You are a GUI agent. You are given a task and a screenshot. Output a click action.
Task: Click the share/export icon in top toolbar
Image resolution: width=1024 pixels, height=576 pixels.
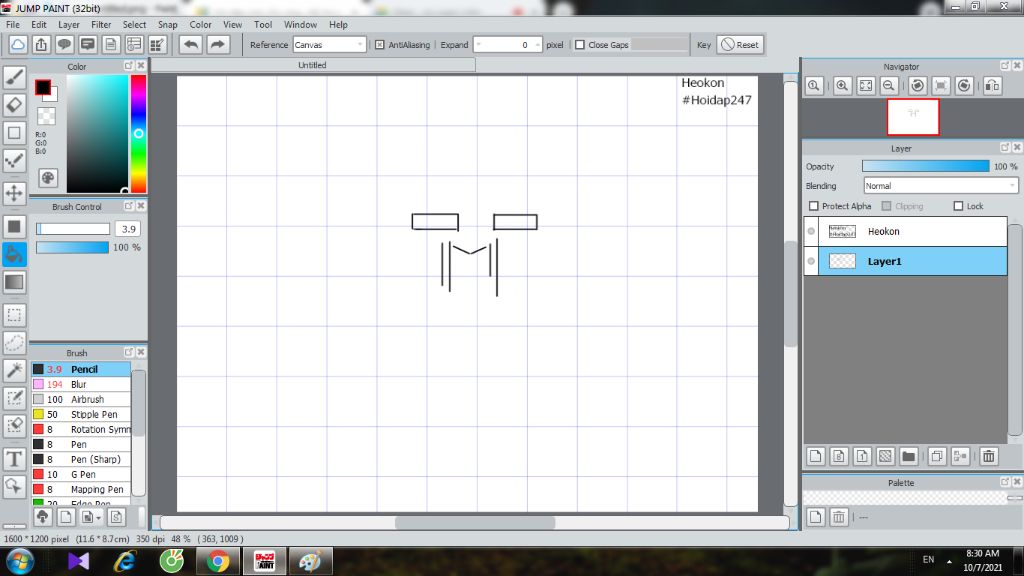[41, 44]
